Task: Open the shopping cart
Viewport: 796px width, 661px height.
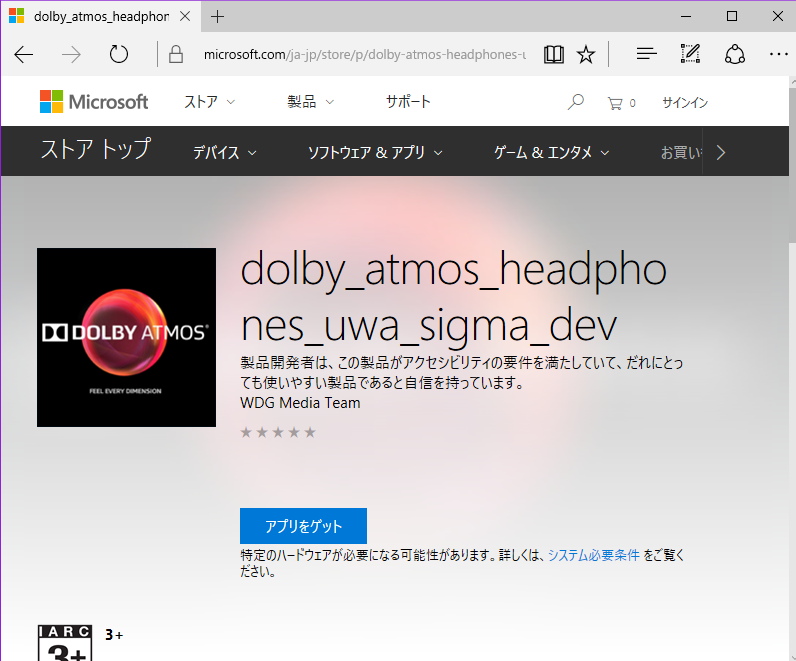Action: coord(621,103)
